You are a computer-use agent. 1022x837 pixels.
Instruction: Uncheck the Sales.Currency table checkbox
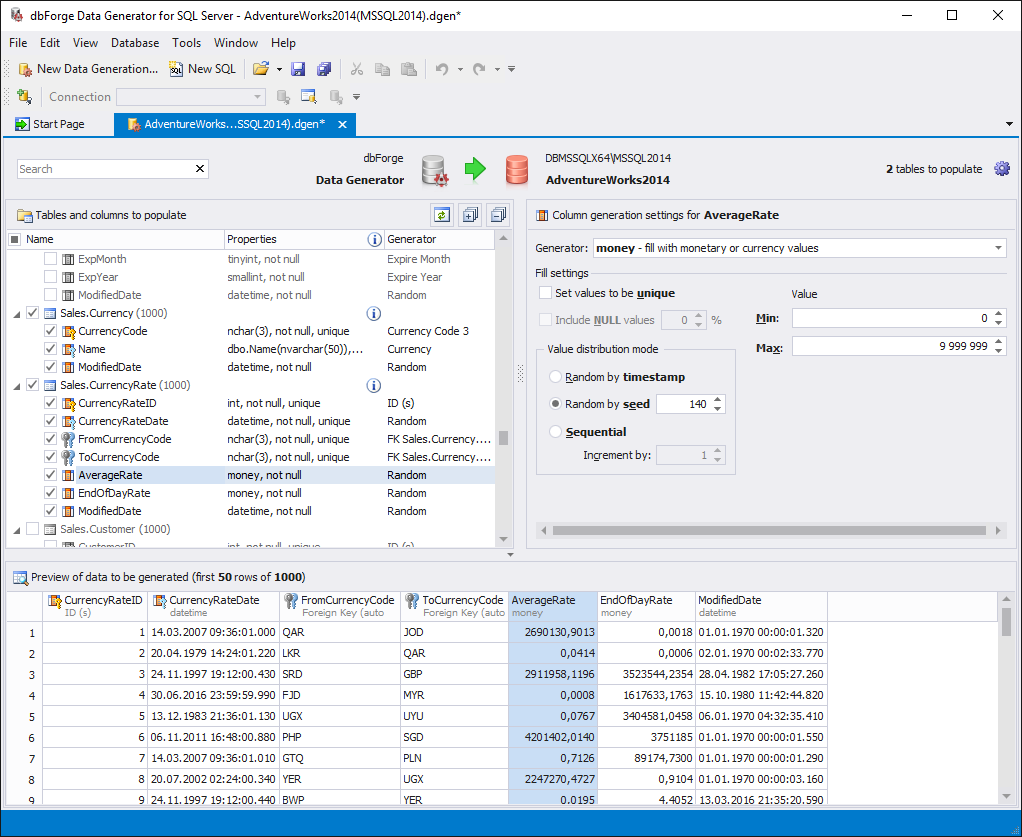click(x=32, y=313)
